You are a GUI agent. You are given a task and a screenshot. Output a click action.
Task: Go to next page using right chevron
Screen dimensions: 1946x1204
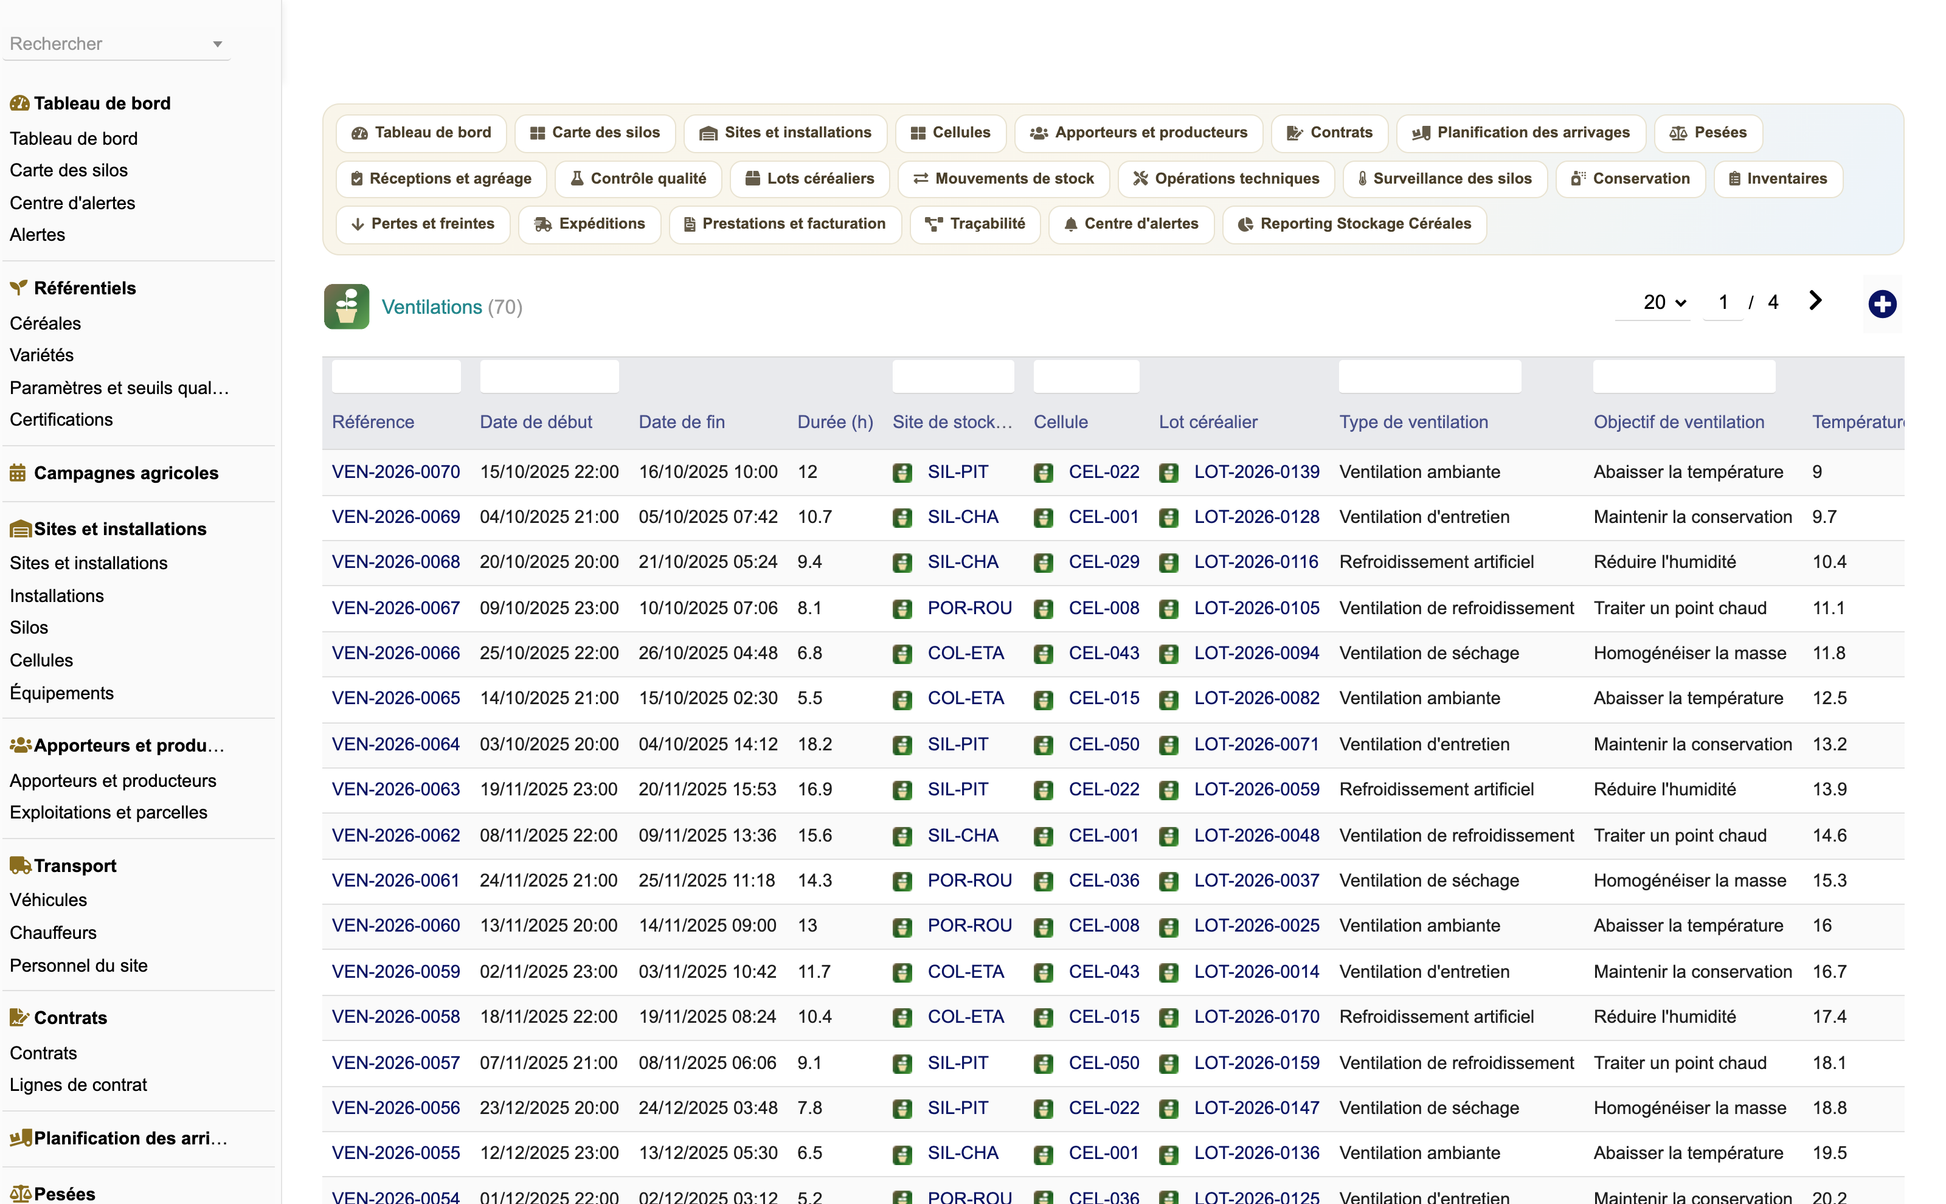click(x=1815, y=301)
